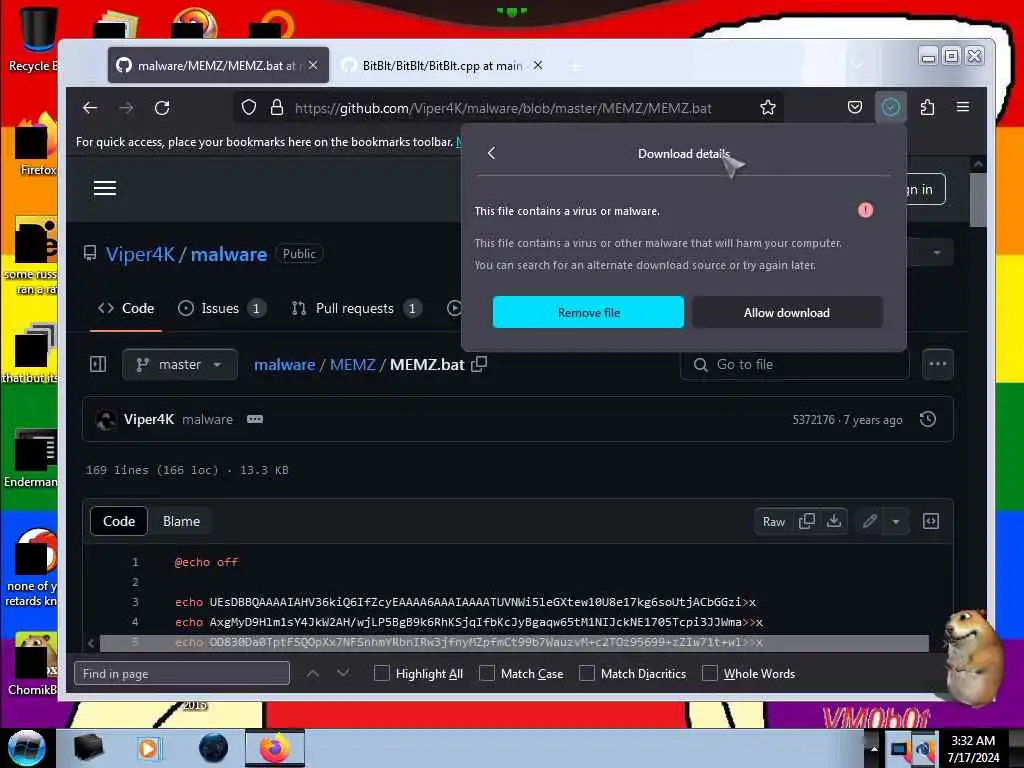Focus the Find in page field

click(x=182, y=673)
